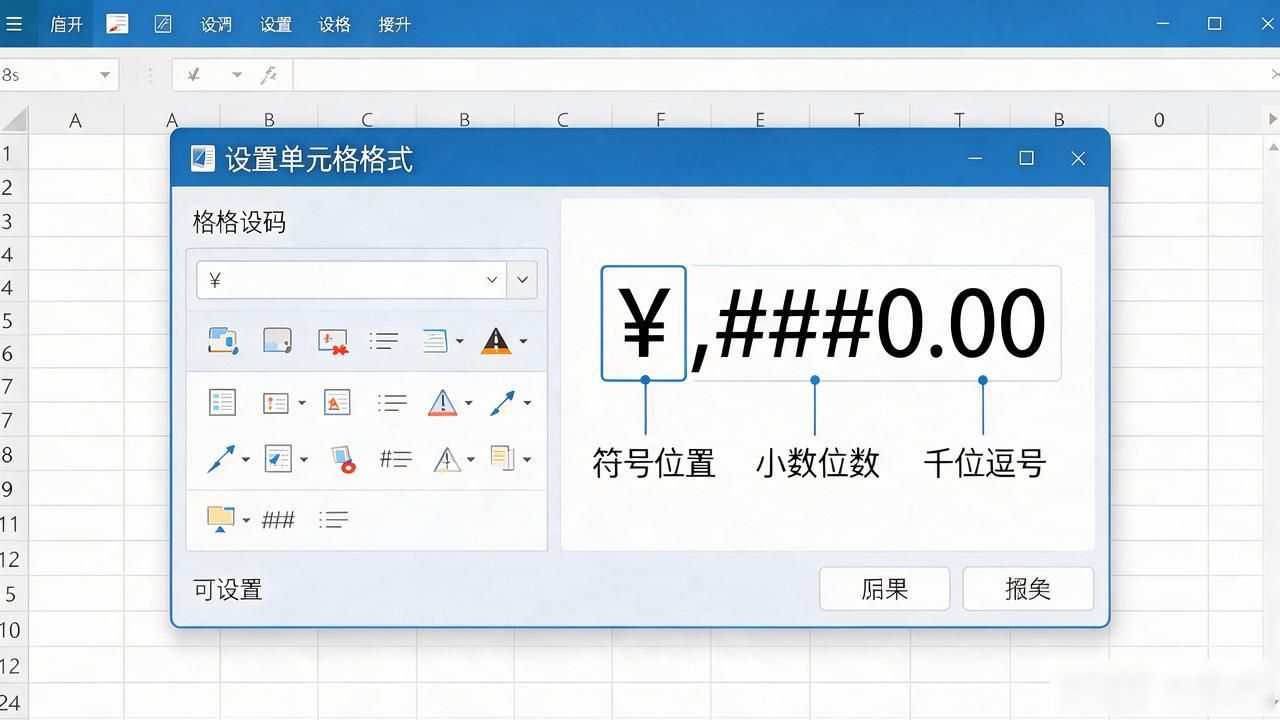Click the black warning triangle with orange base

pyautogui.click(x=496, y=341)
